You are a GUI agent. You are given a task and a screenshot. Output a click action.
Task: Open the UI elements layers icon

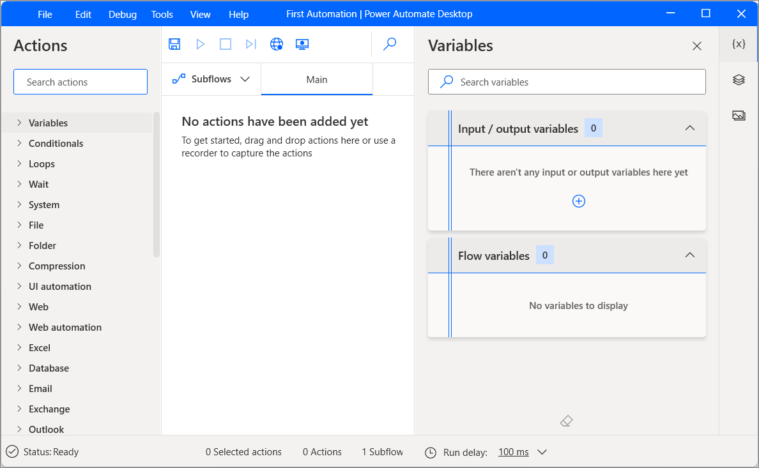[738, 79]
